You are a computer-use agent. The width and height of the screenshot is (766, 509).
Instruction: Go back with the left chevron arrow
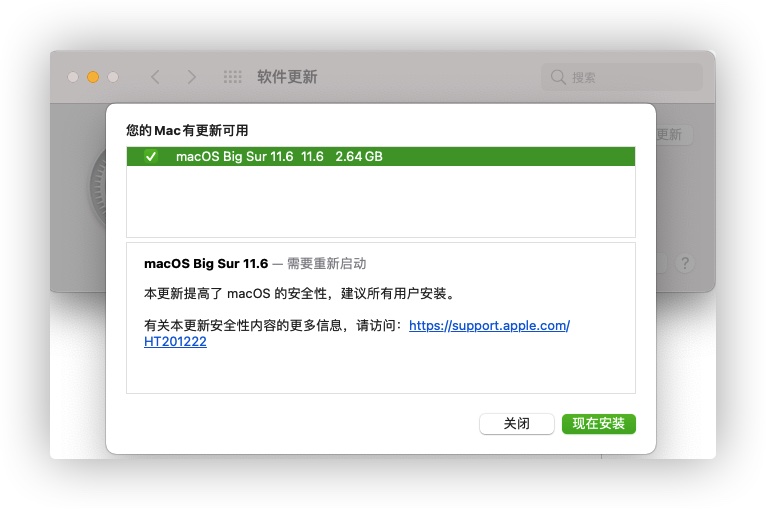click(155, 77)
